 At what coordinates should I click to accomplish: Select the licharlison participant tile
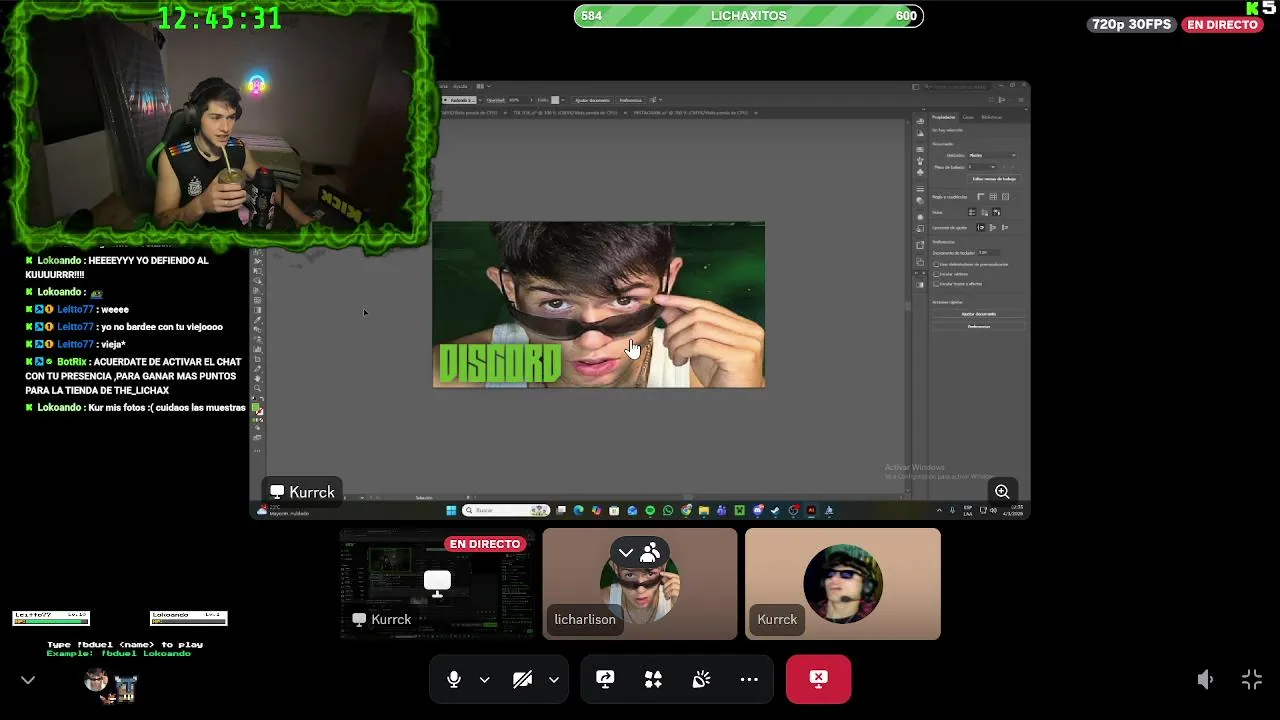tap(640, 584)
